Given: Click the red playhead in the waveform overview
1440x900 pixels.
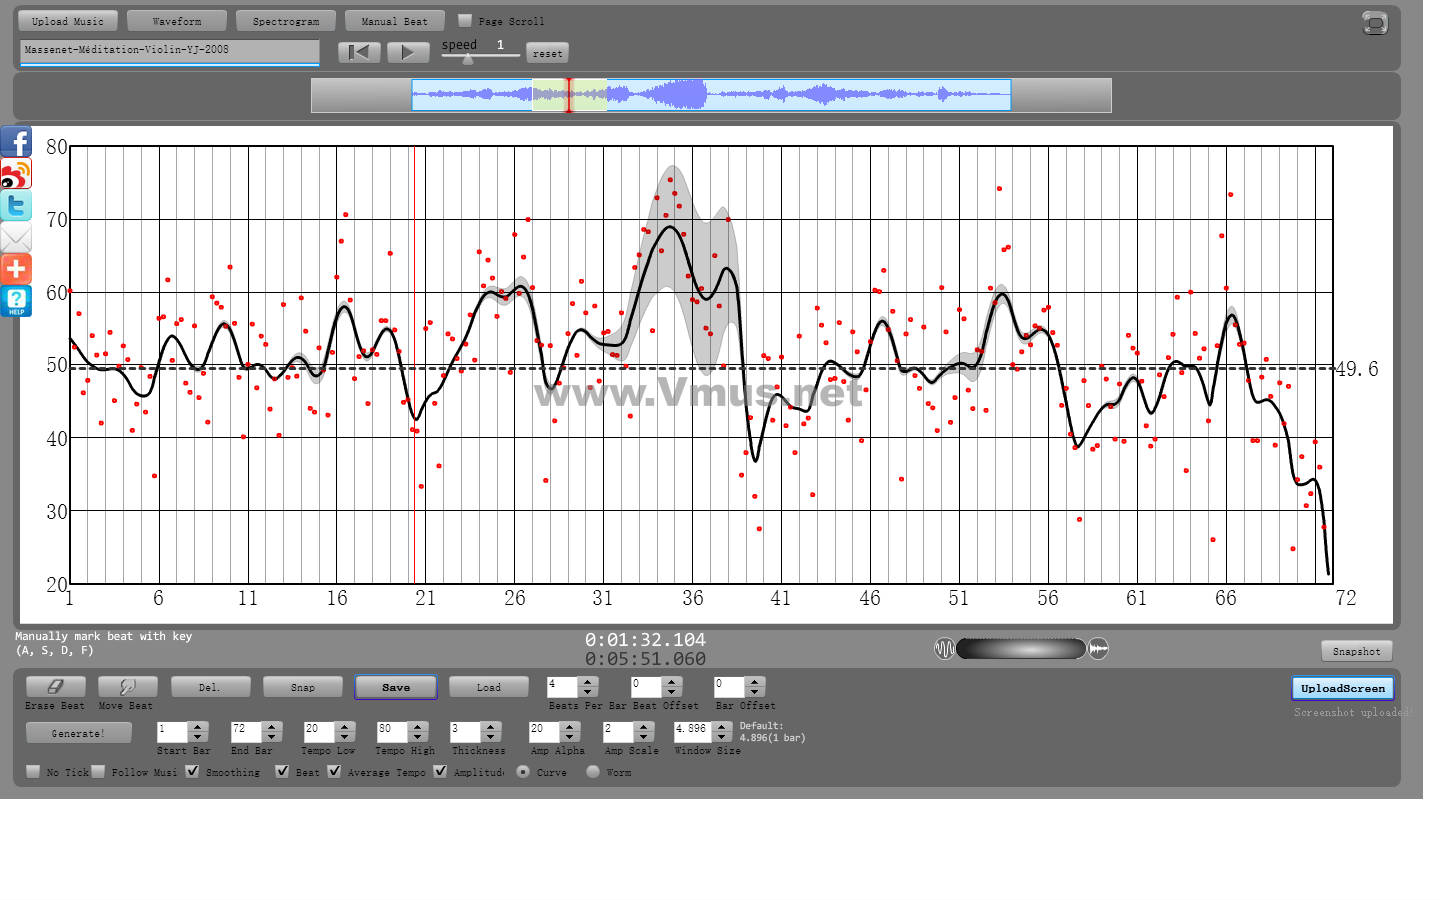Looking at the screenshot, I should 569,95.
